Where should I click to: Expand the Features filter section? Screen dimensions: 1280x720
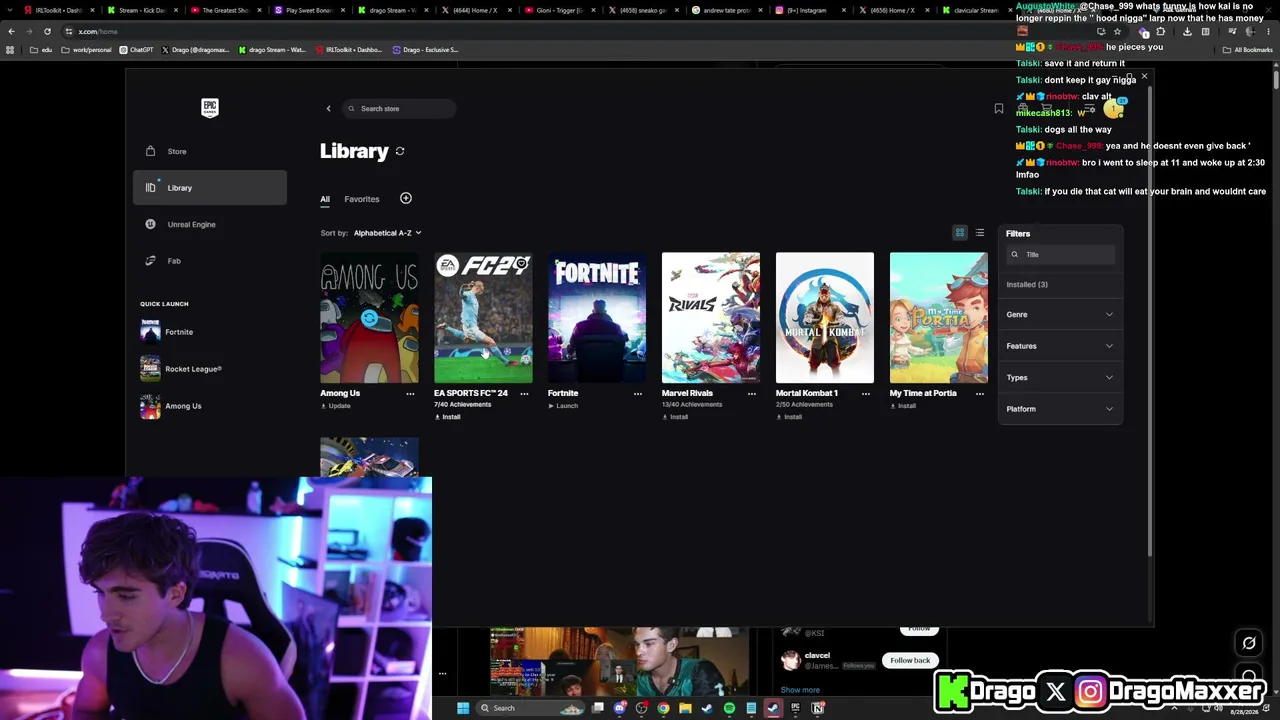click(x=1060, y=346)
